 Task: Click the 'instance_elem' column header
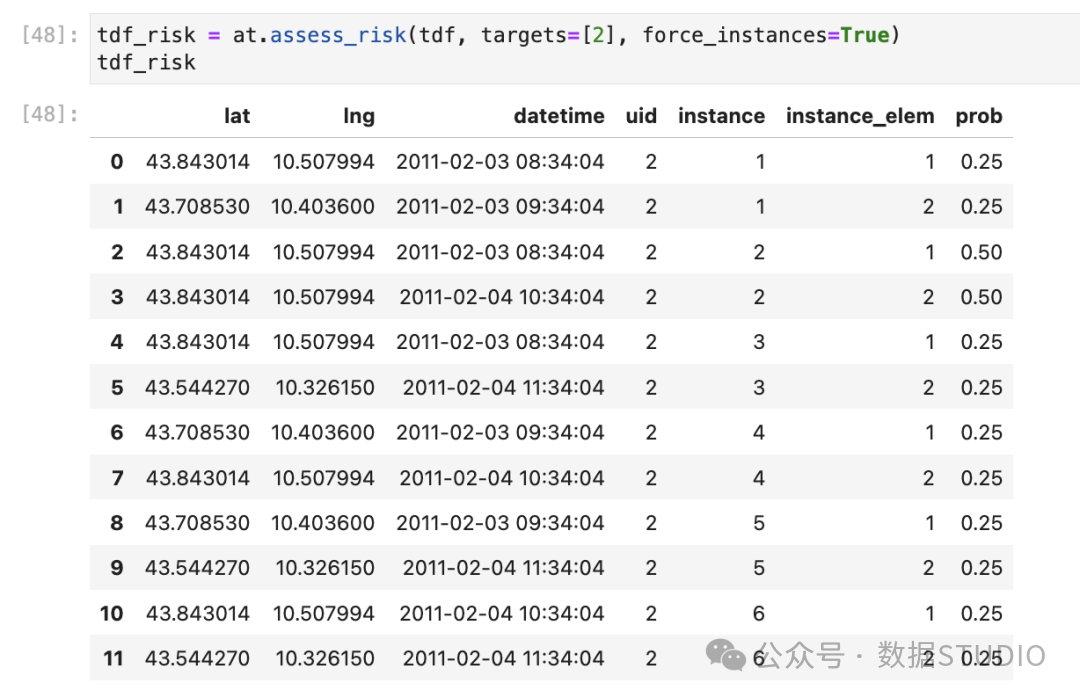[860, 116]
